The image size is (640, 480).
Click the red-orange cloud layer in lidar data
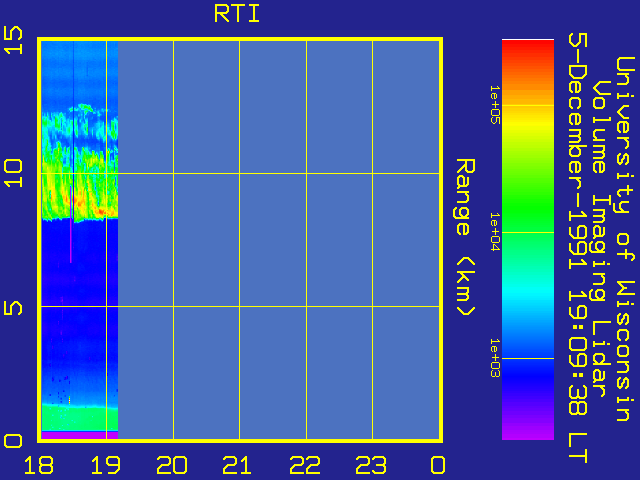(x=100, y=211)
